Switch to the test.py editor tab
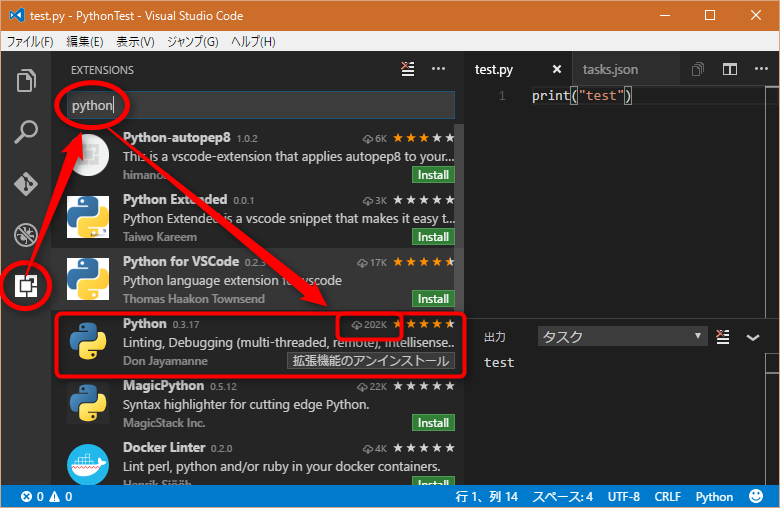This screenshot has height=508, width=780. pos(493,70)
